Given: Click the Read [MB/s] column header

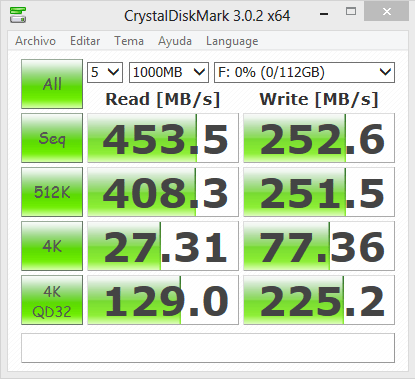Looking at the screenshot, I should click(163, 99).
